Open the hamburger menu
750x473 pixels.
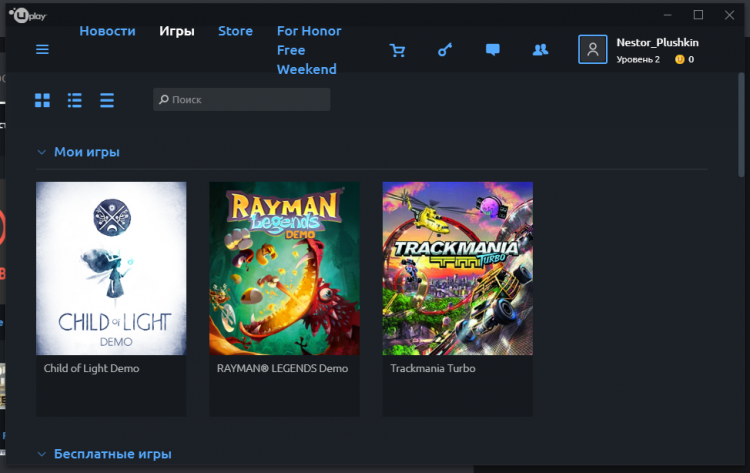tap(42, 49)
